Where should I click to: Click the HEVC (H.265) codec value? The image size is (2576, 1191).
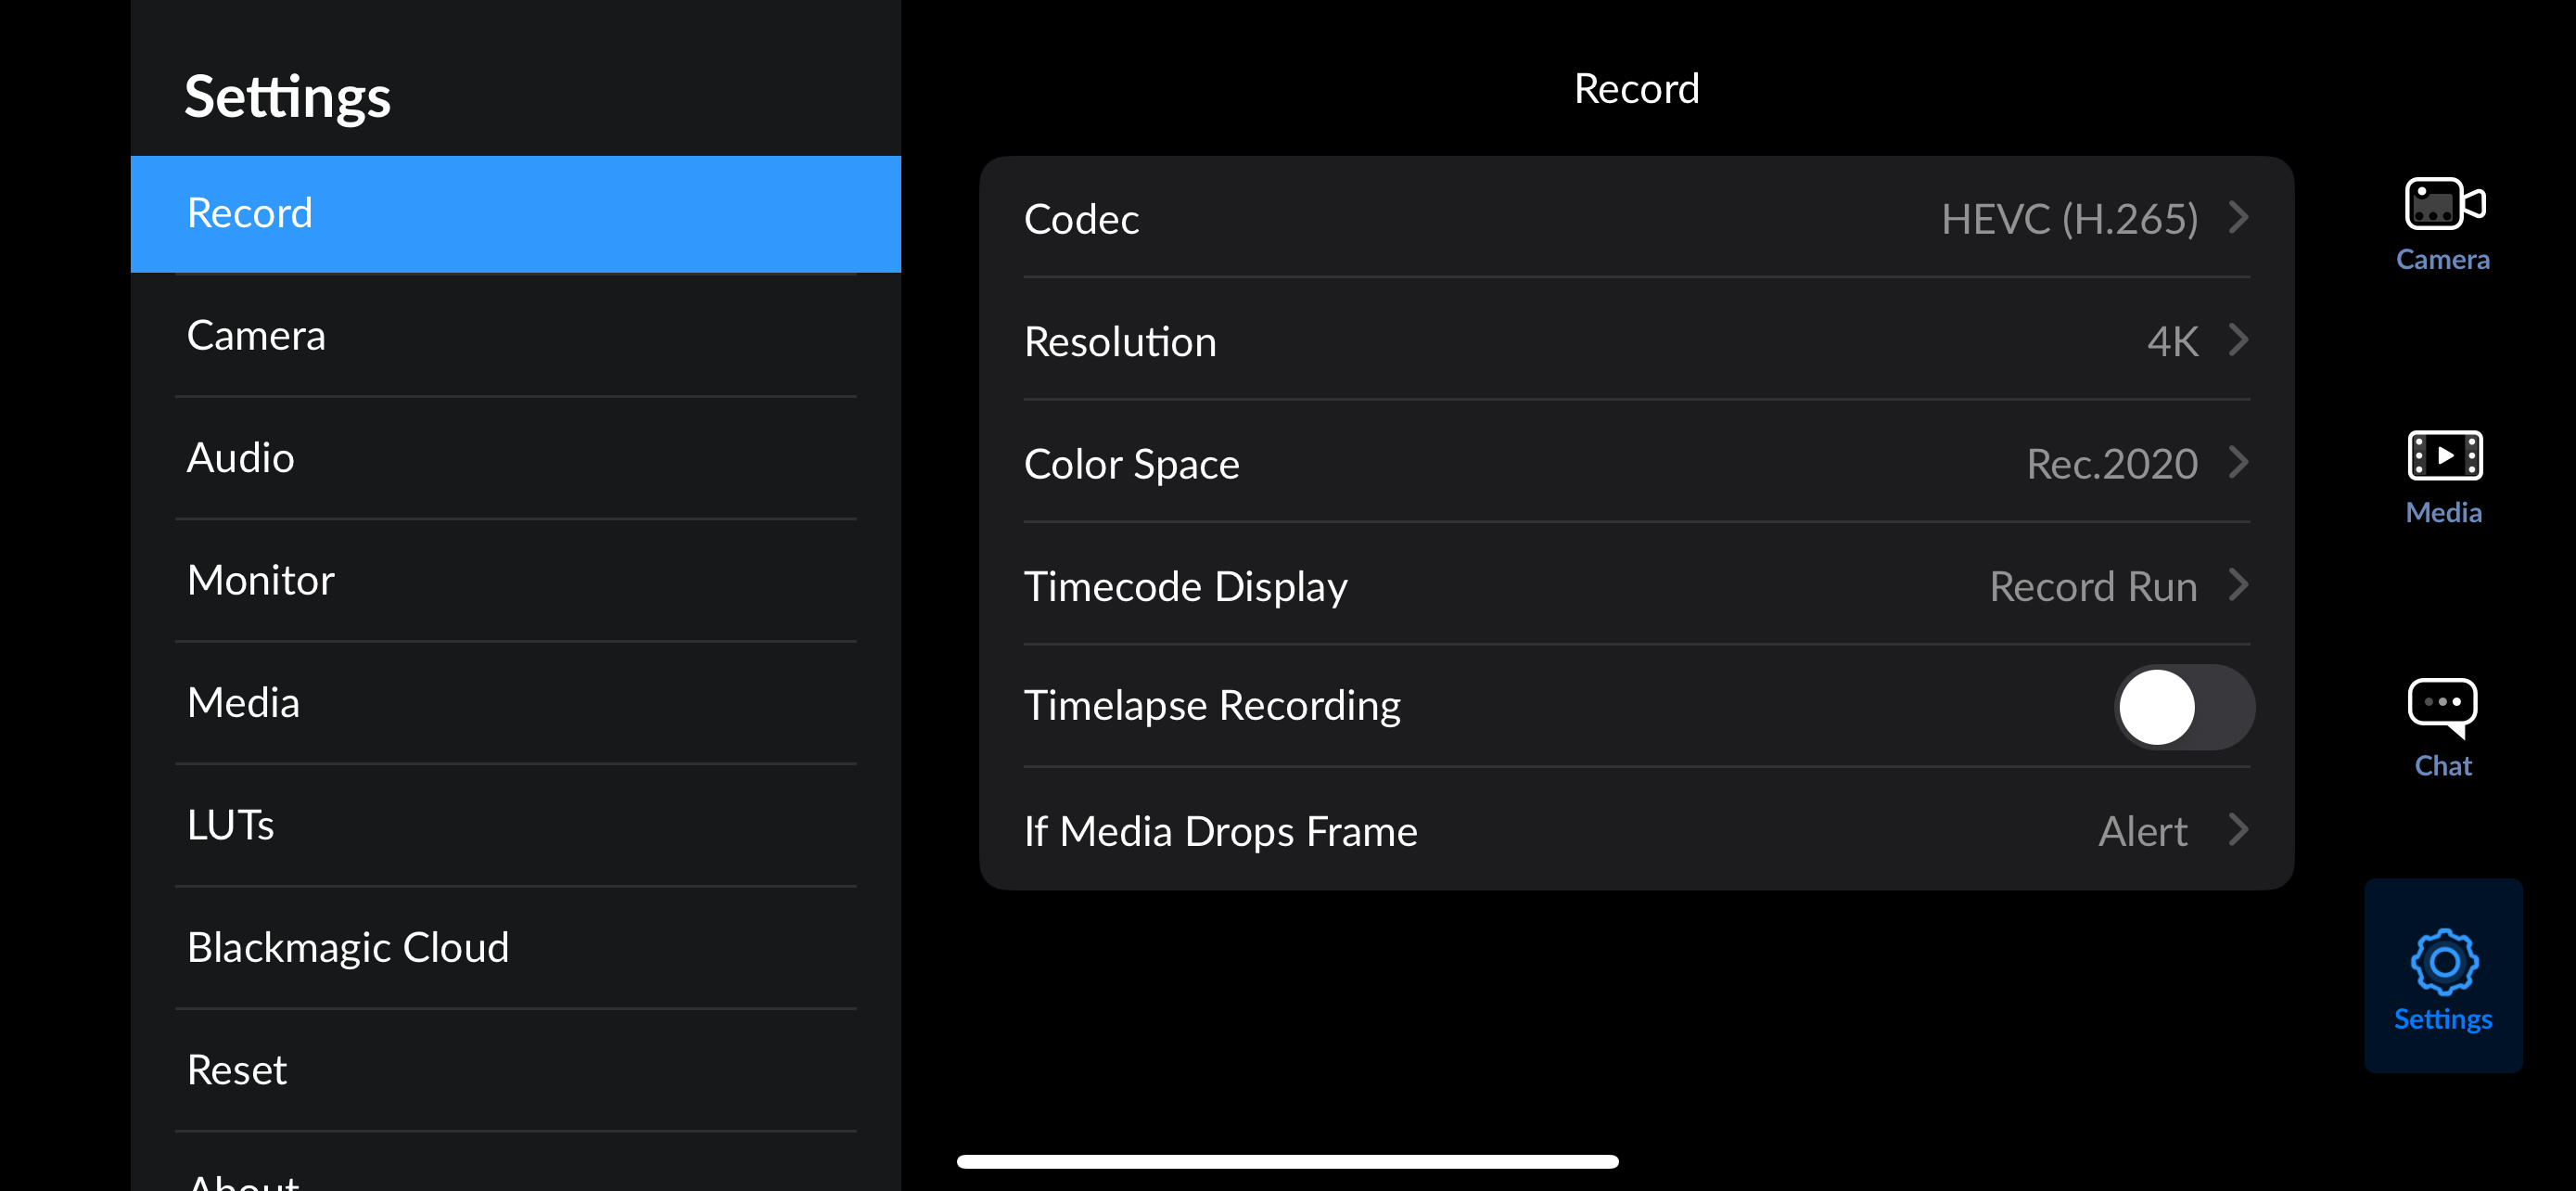[2068, 219]
